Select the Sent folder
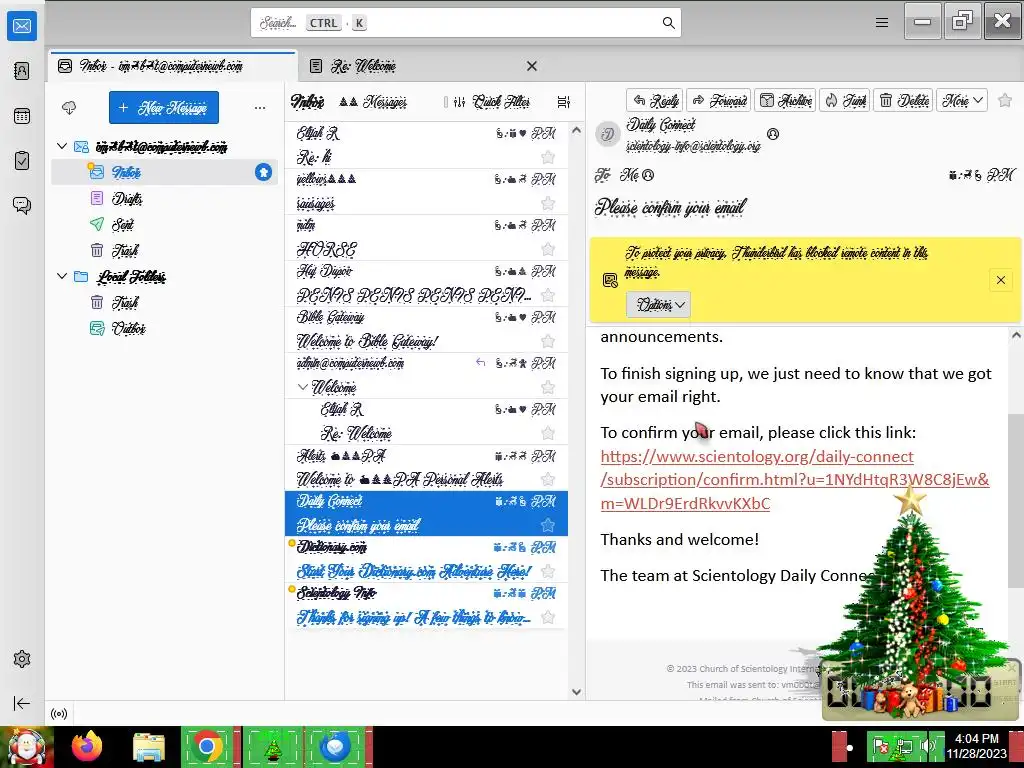 pos(165,225)
